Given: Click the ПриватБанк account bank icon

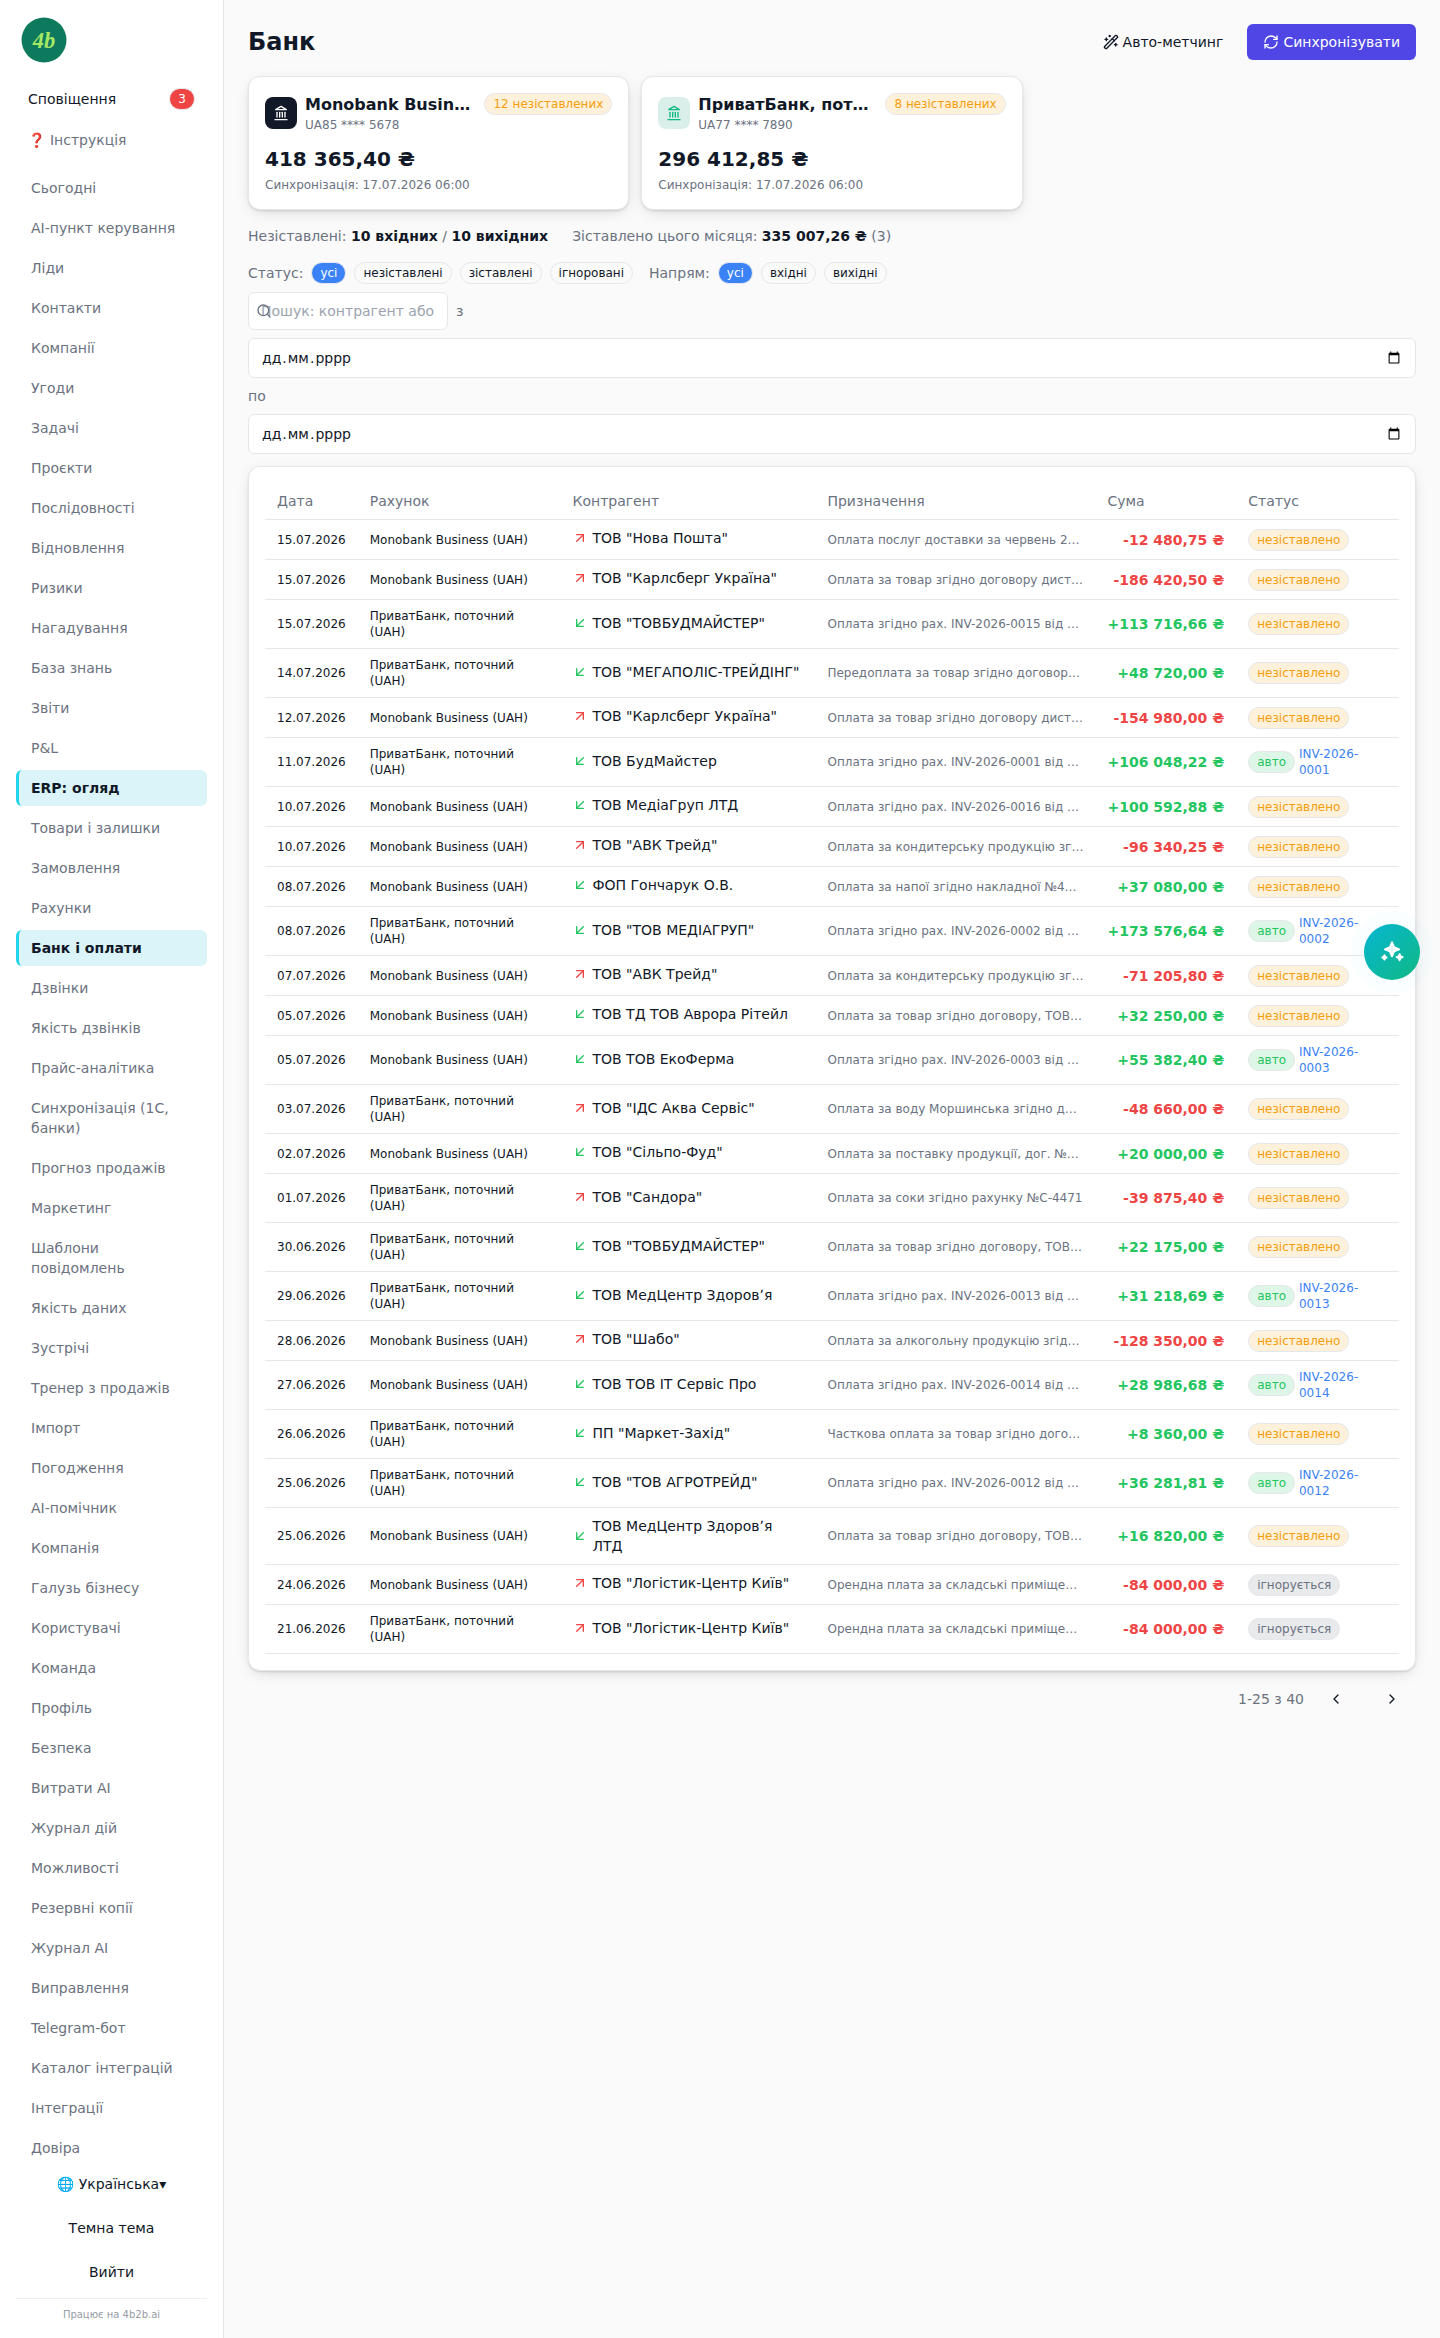Looking at the screenshot, I should tap(674, 113).
